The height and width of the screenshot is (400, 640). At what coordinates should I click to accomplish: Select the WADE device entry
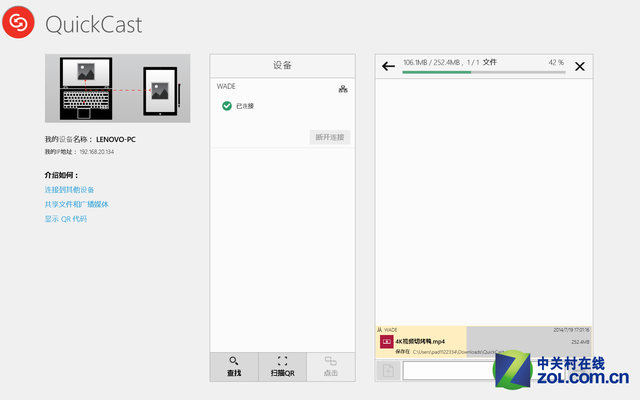[227, 88]
